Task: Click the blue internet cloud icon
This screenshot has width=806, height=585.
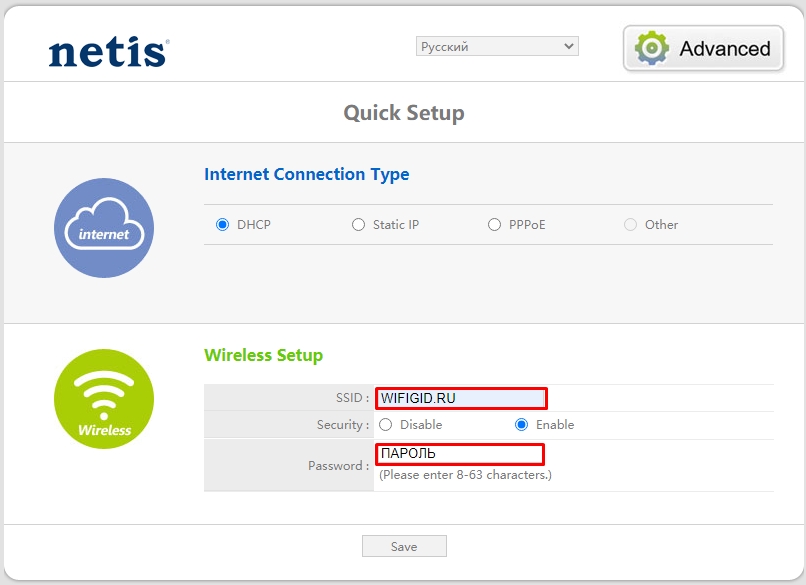Action: [104, 228]
